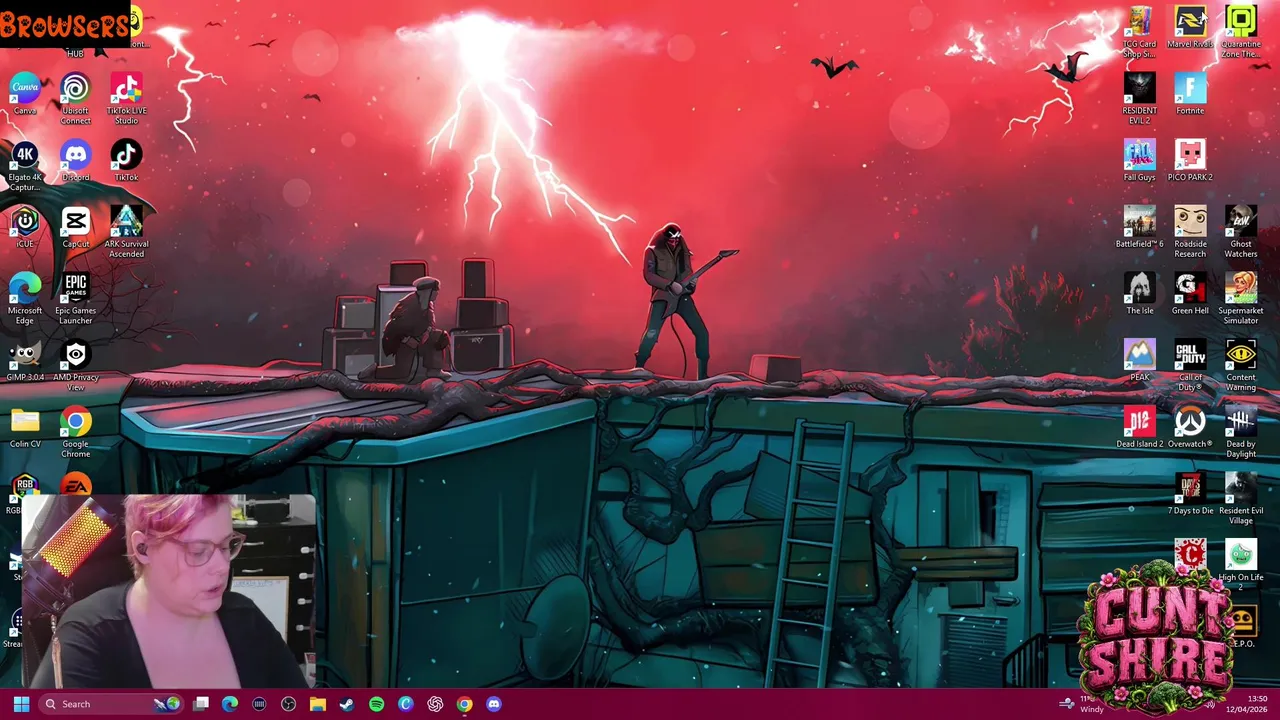
Task: Click the 7 Days to Die shortcut
Action: click(x=1190, y=494)
